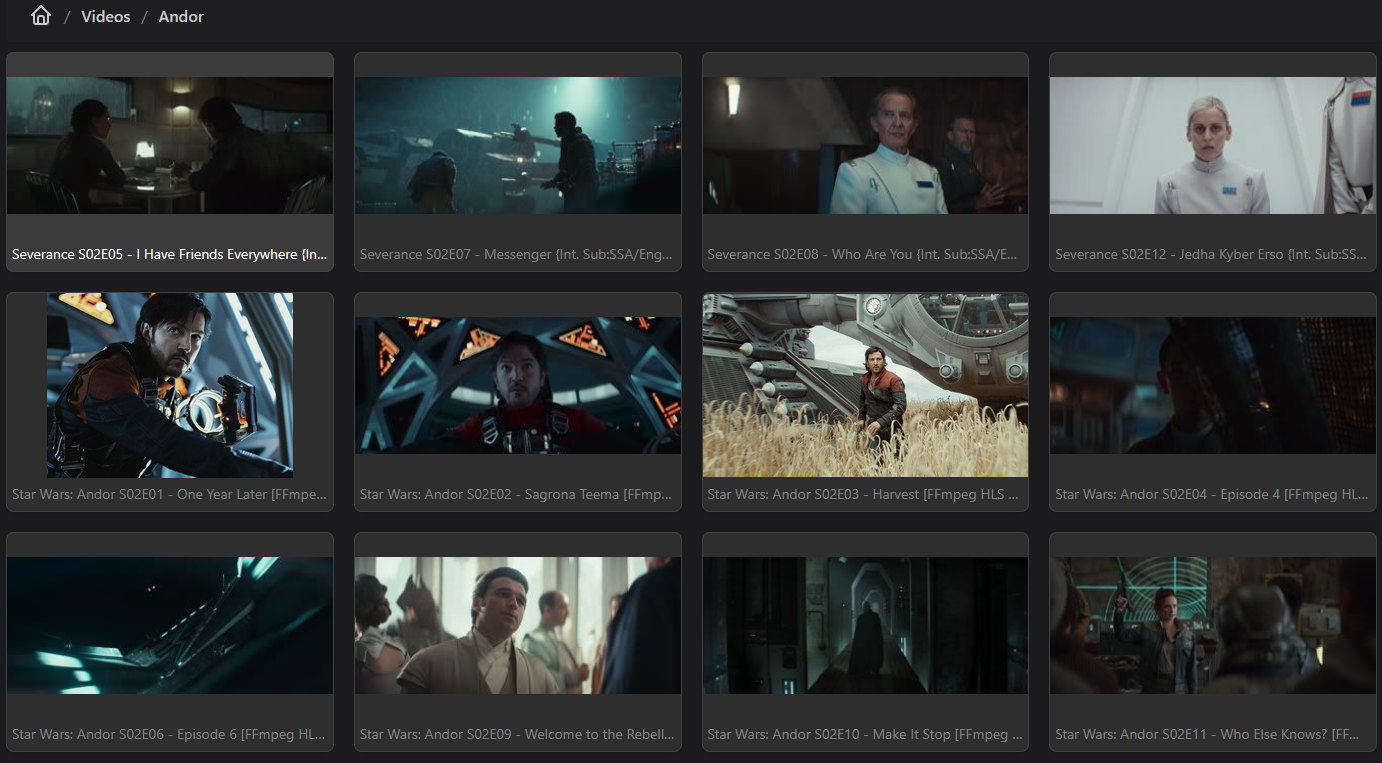
Task: Click title text 'Andor S02E03 - Harvest'
Action: (x=845, y=494)
